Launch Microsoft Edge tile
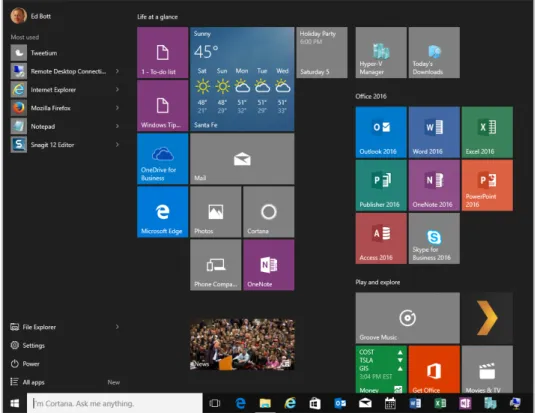 point(163,212)
